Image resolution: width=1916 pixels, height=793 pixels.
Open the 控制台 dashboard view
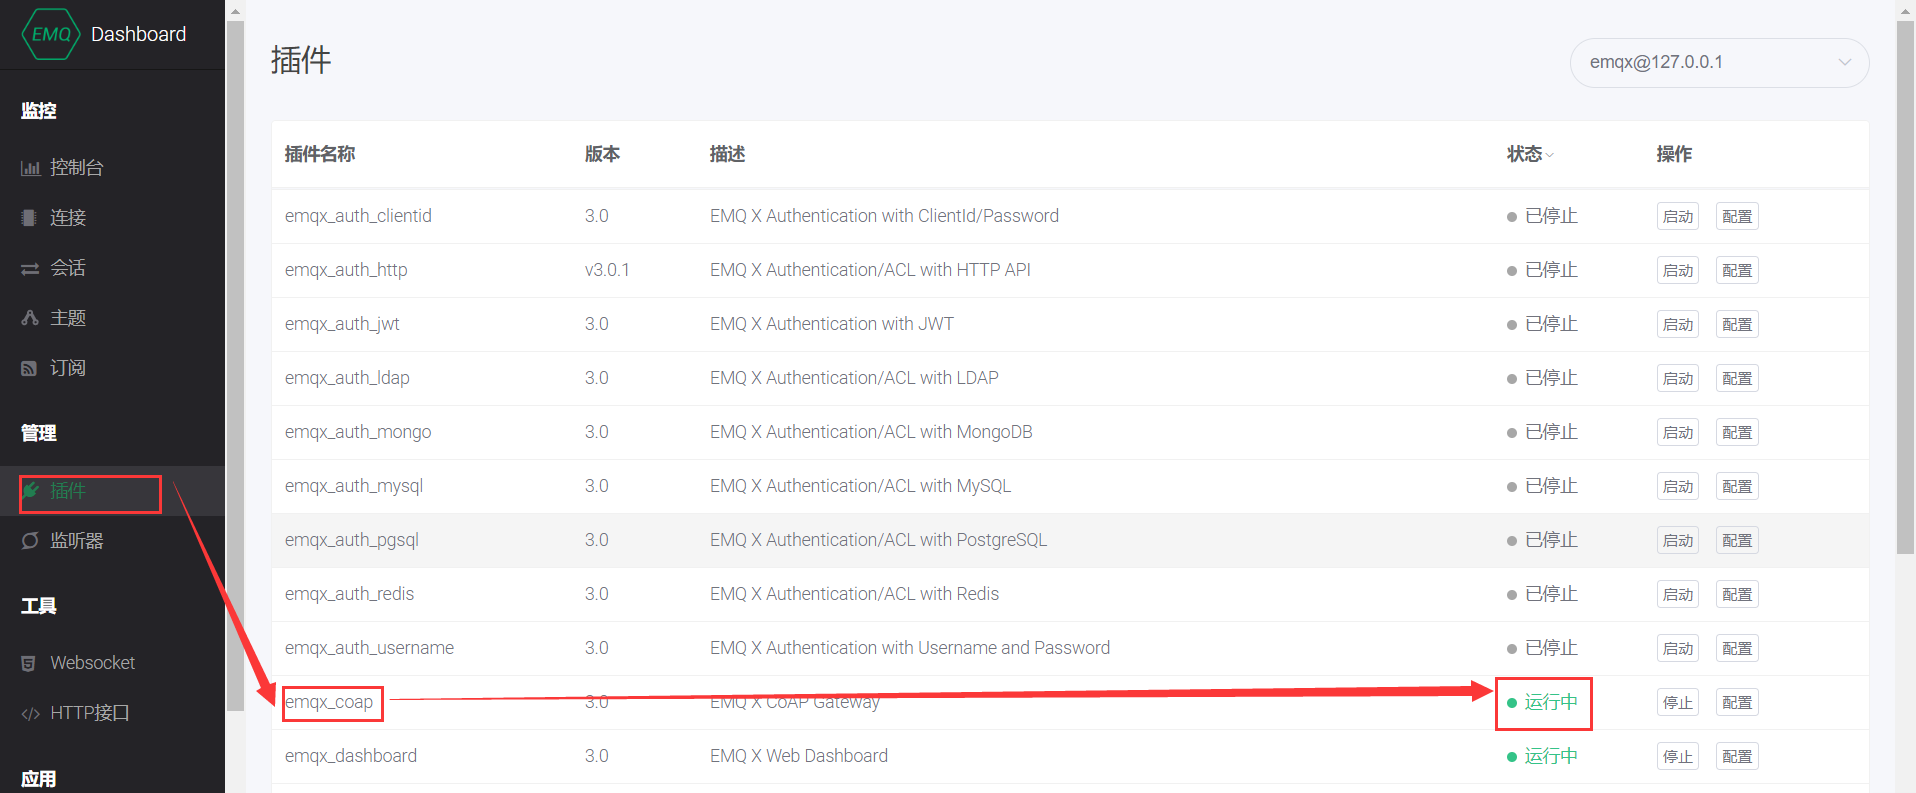[x=75, y=167]
